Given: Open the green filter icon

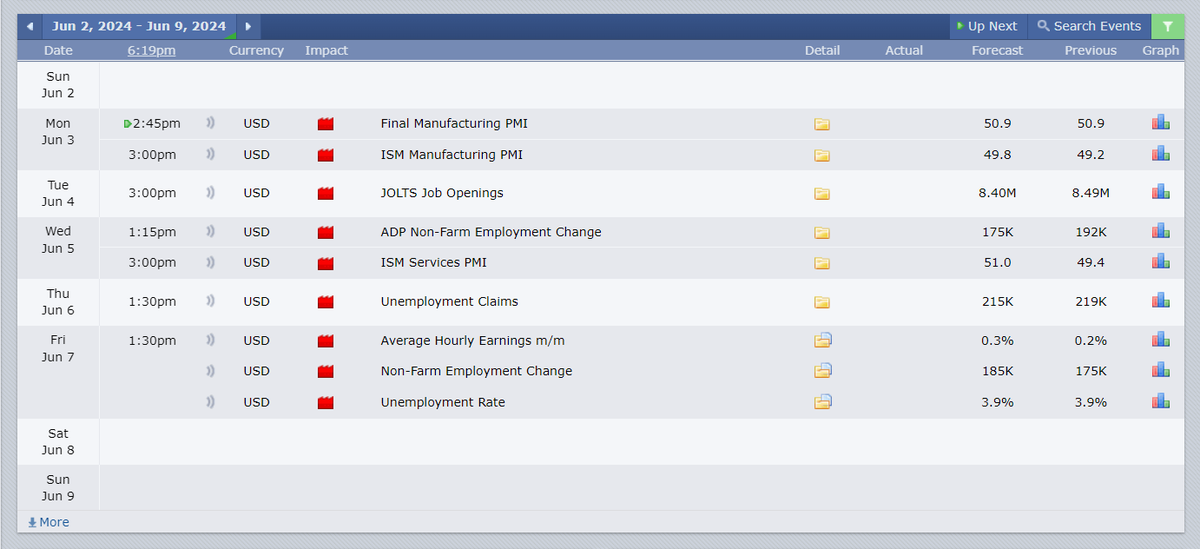Looking at the screenshot, I should [1167, 26].
